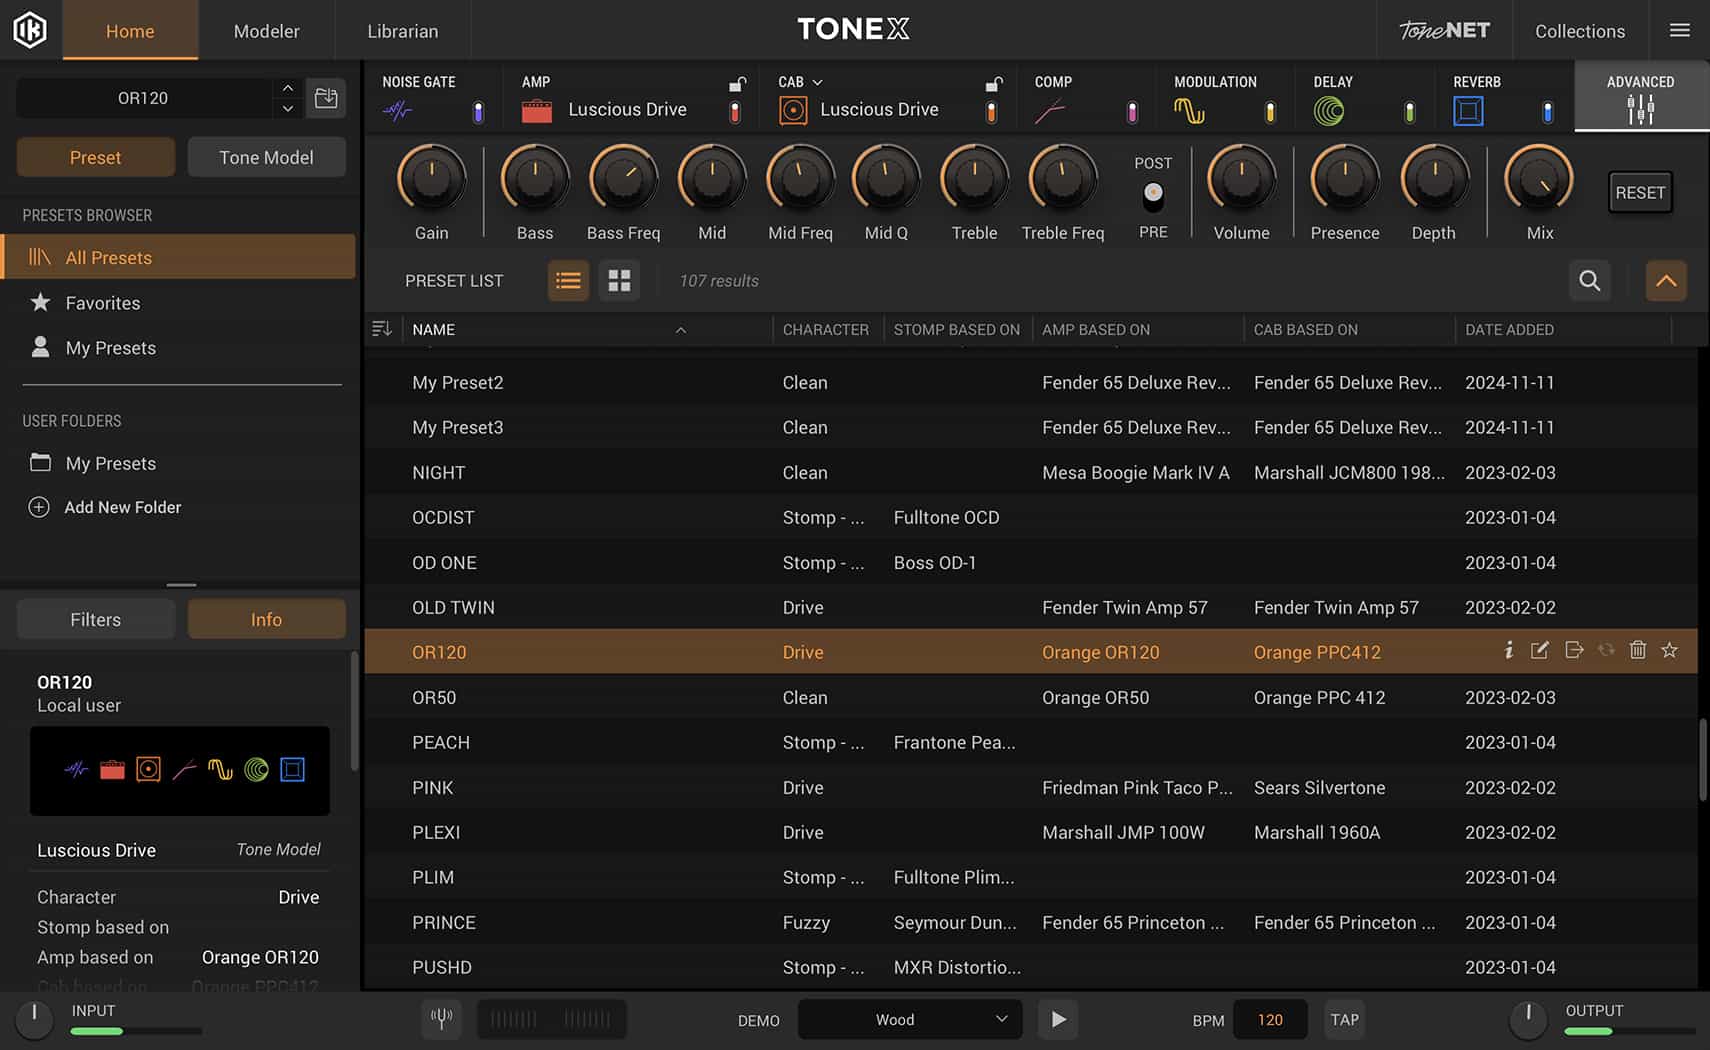
Task: Open the Wood demo sound dropdown
Action: 908,1019
